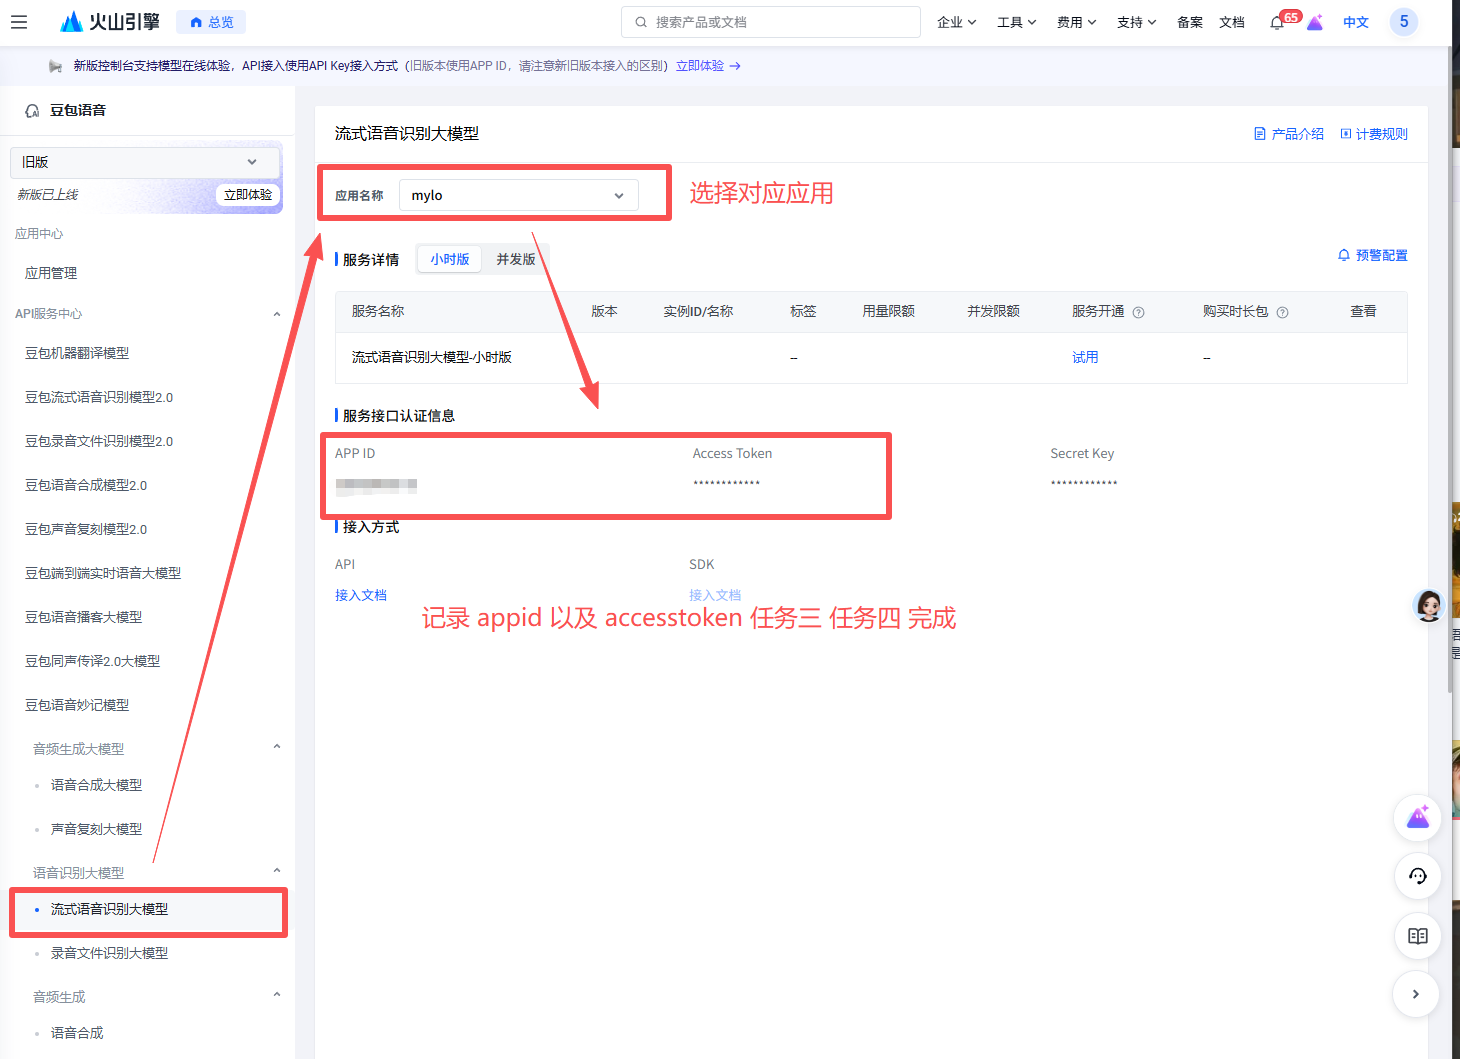
Task: Collapse the 音频生成 group
Action: pos(277,995)
